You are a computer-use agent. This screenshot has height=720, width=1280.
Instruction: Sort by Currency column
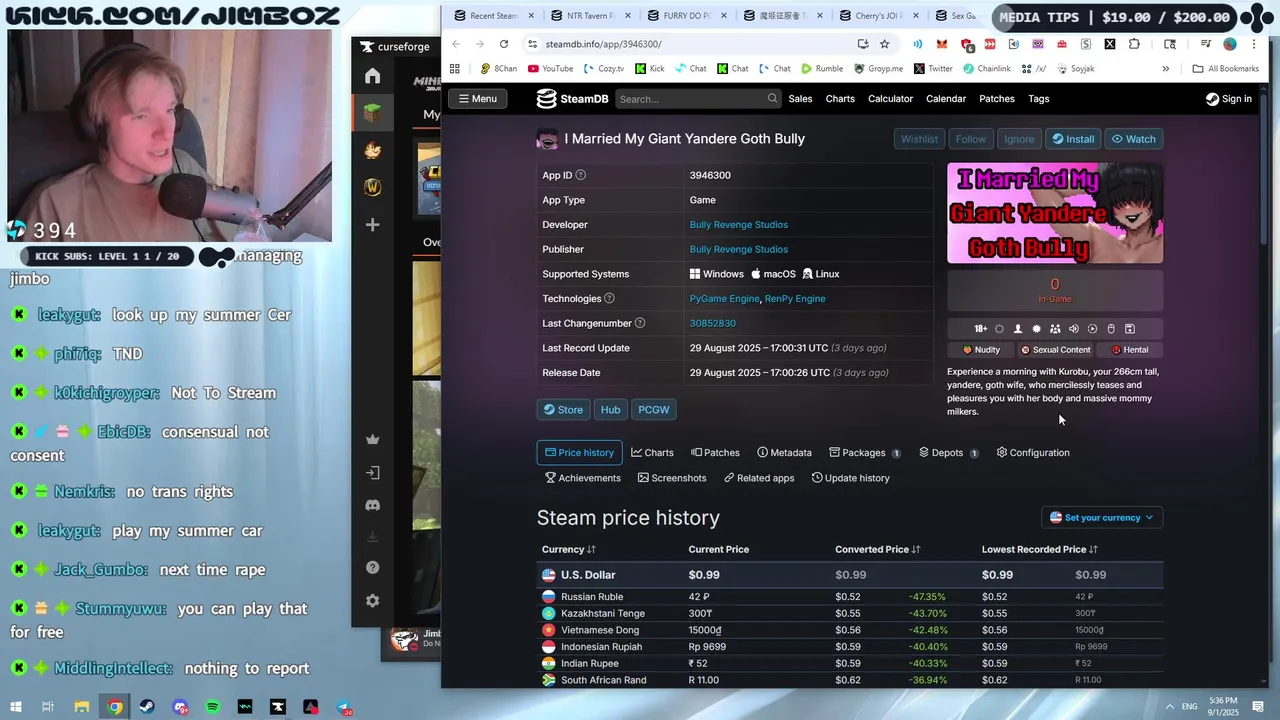coord(569,549)
